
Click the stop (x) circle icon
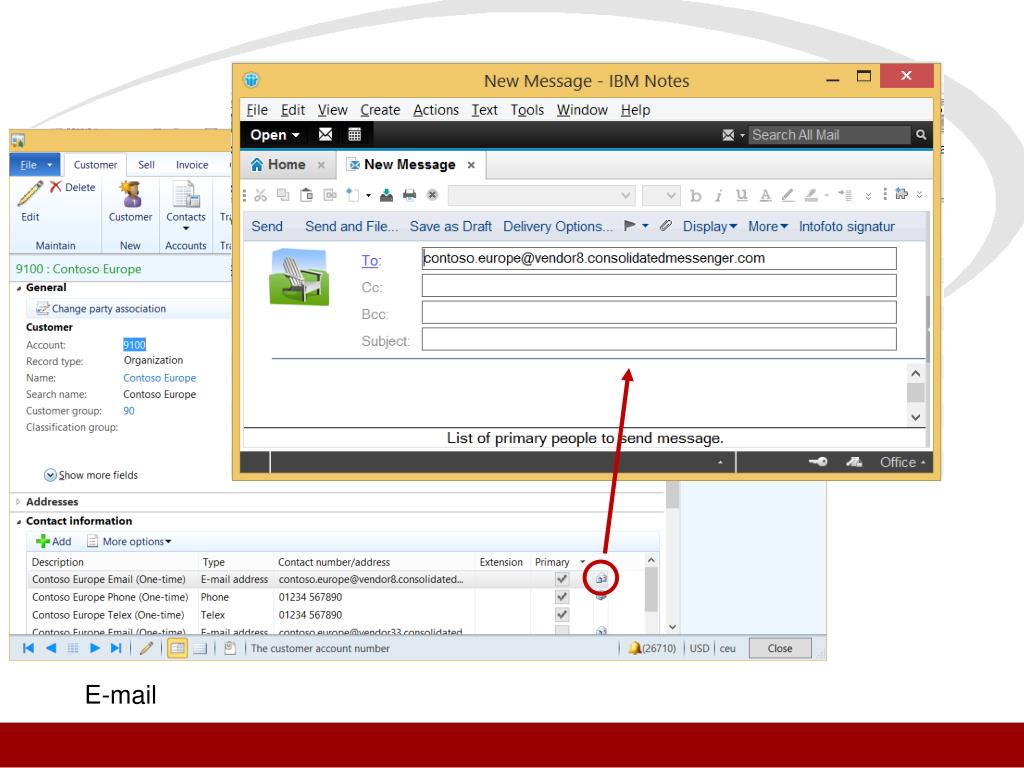click(x=432, y=195)
